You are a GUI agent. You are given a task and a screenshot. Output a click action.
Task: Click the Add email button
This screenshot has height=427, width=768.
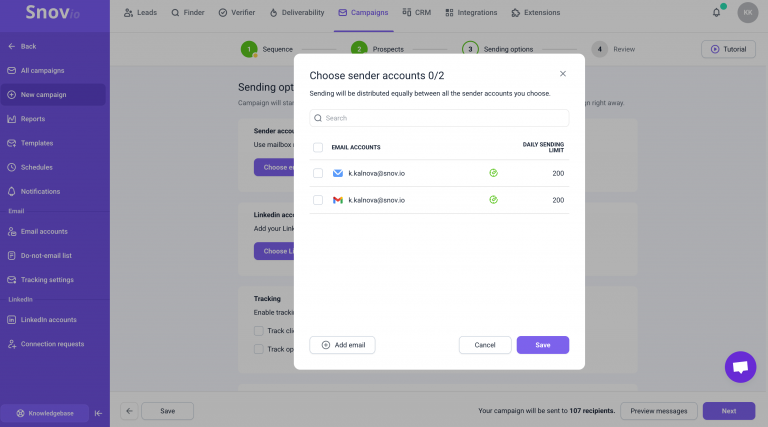click(342, 345)
